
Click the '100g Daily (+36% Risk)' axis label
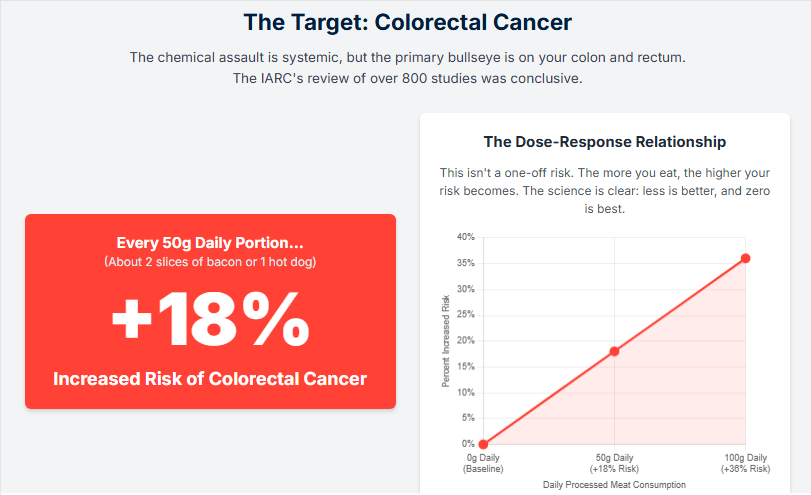click(745, 463)
